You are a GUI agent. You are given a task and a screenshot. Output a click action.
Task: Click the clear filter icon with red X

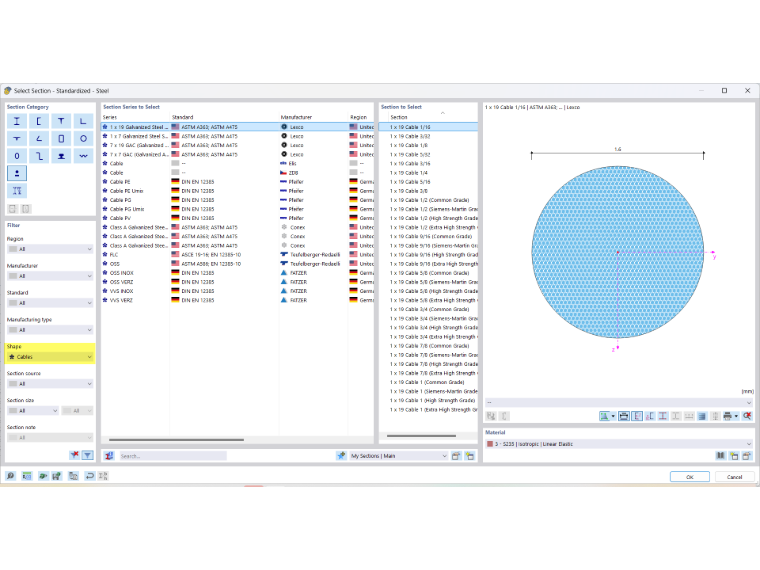click(74, 455)
